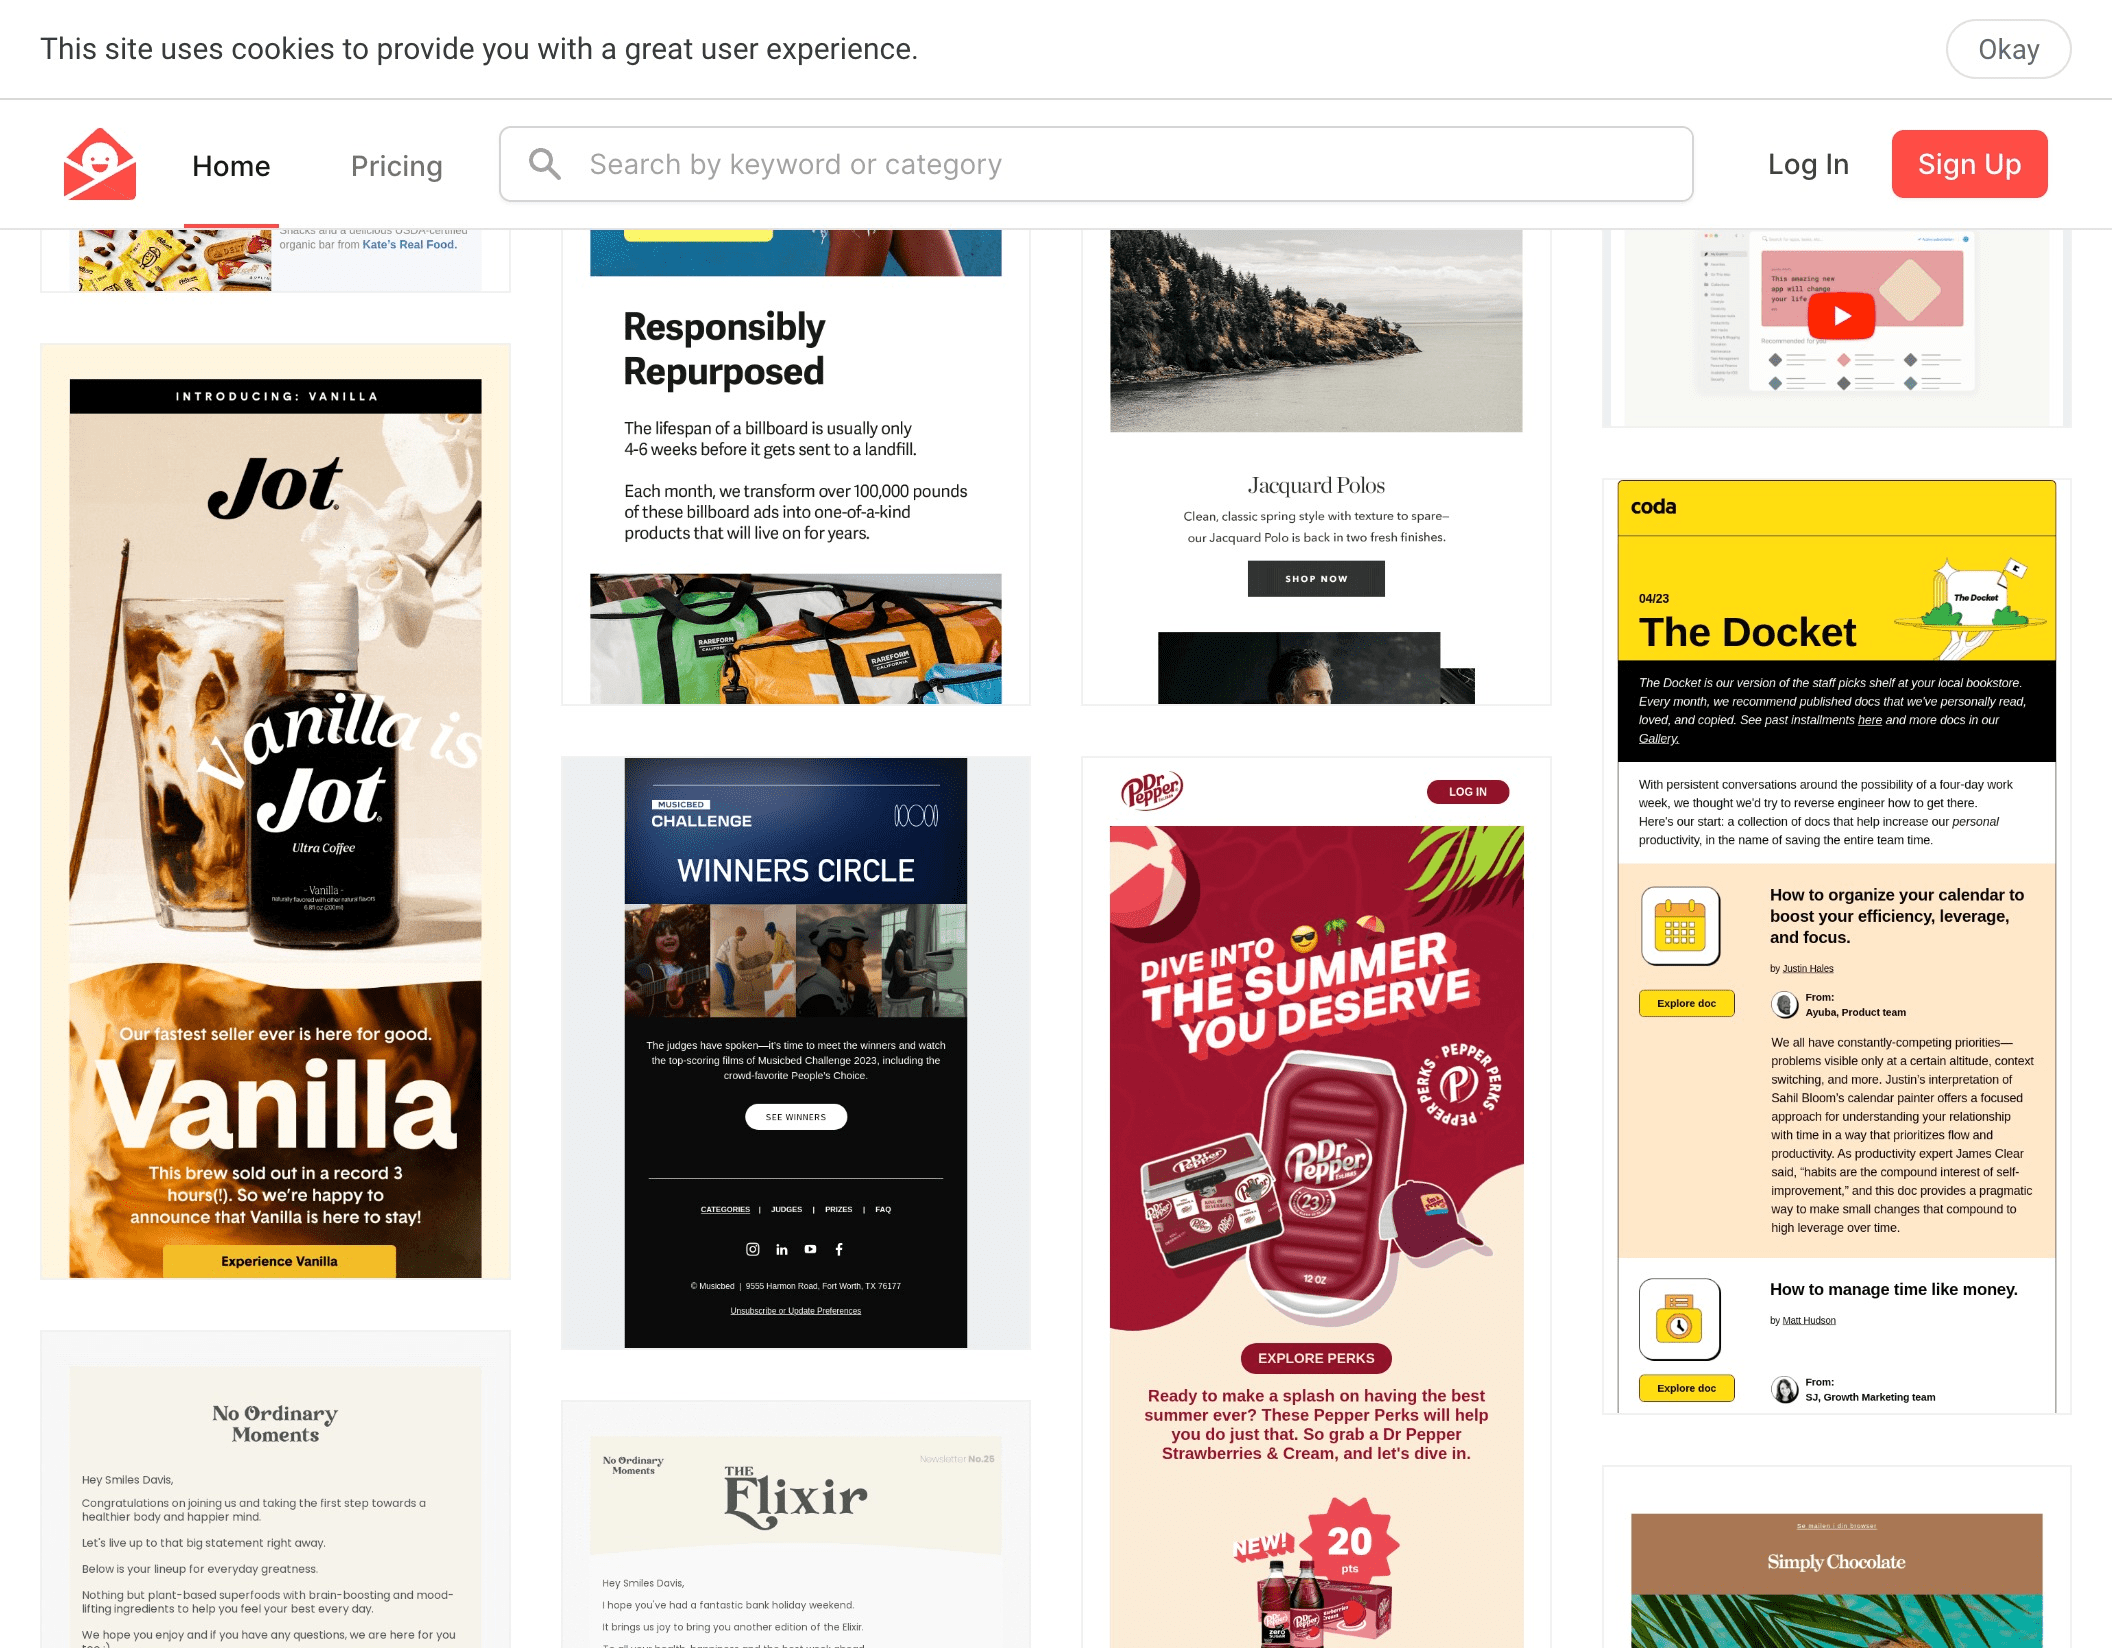Click the Dr Pepper logo in email
The height and width of the screenshot is (1648, 2112).
coord(1152,790)
